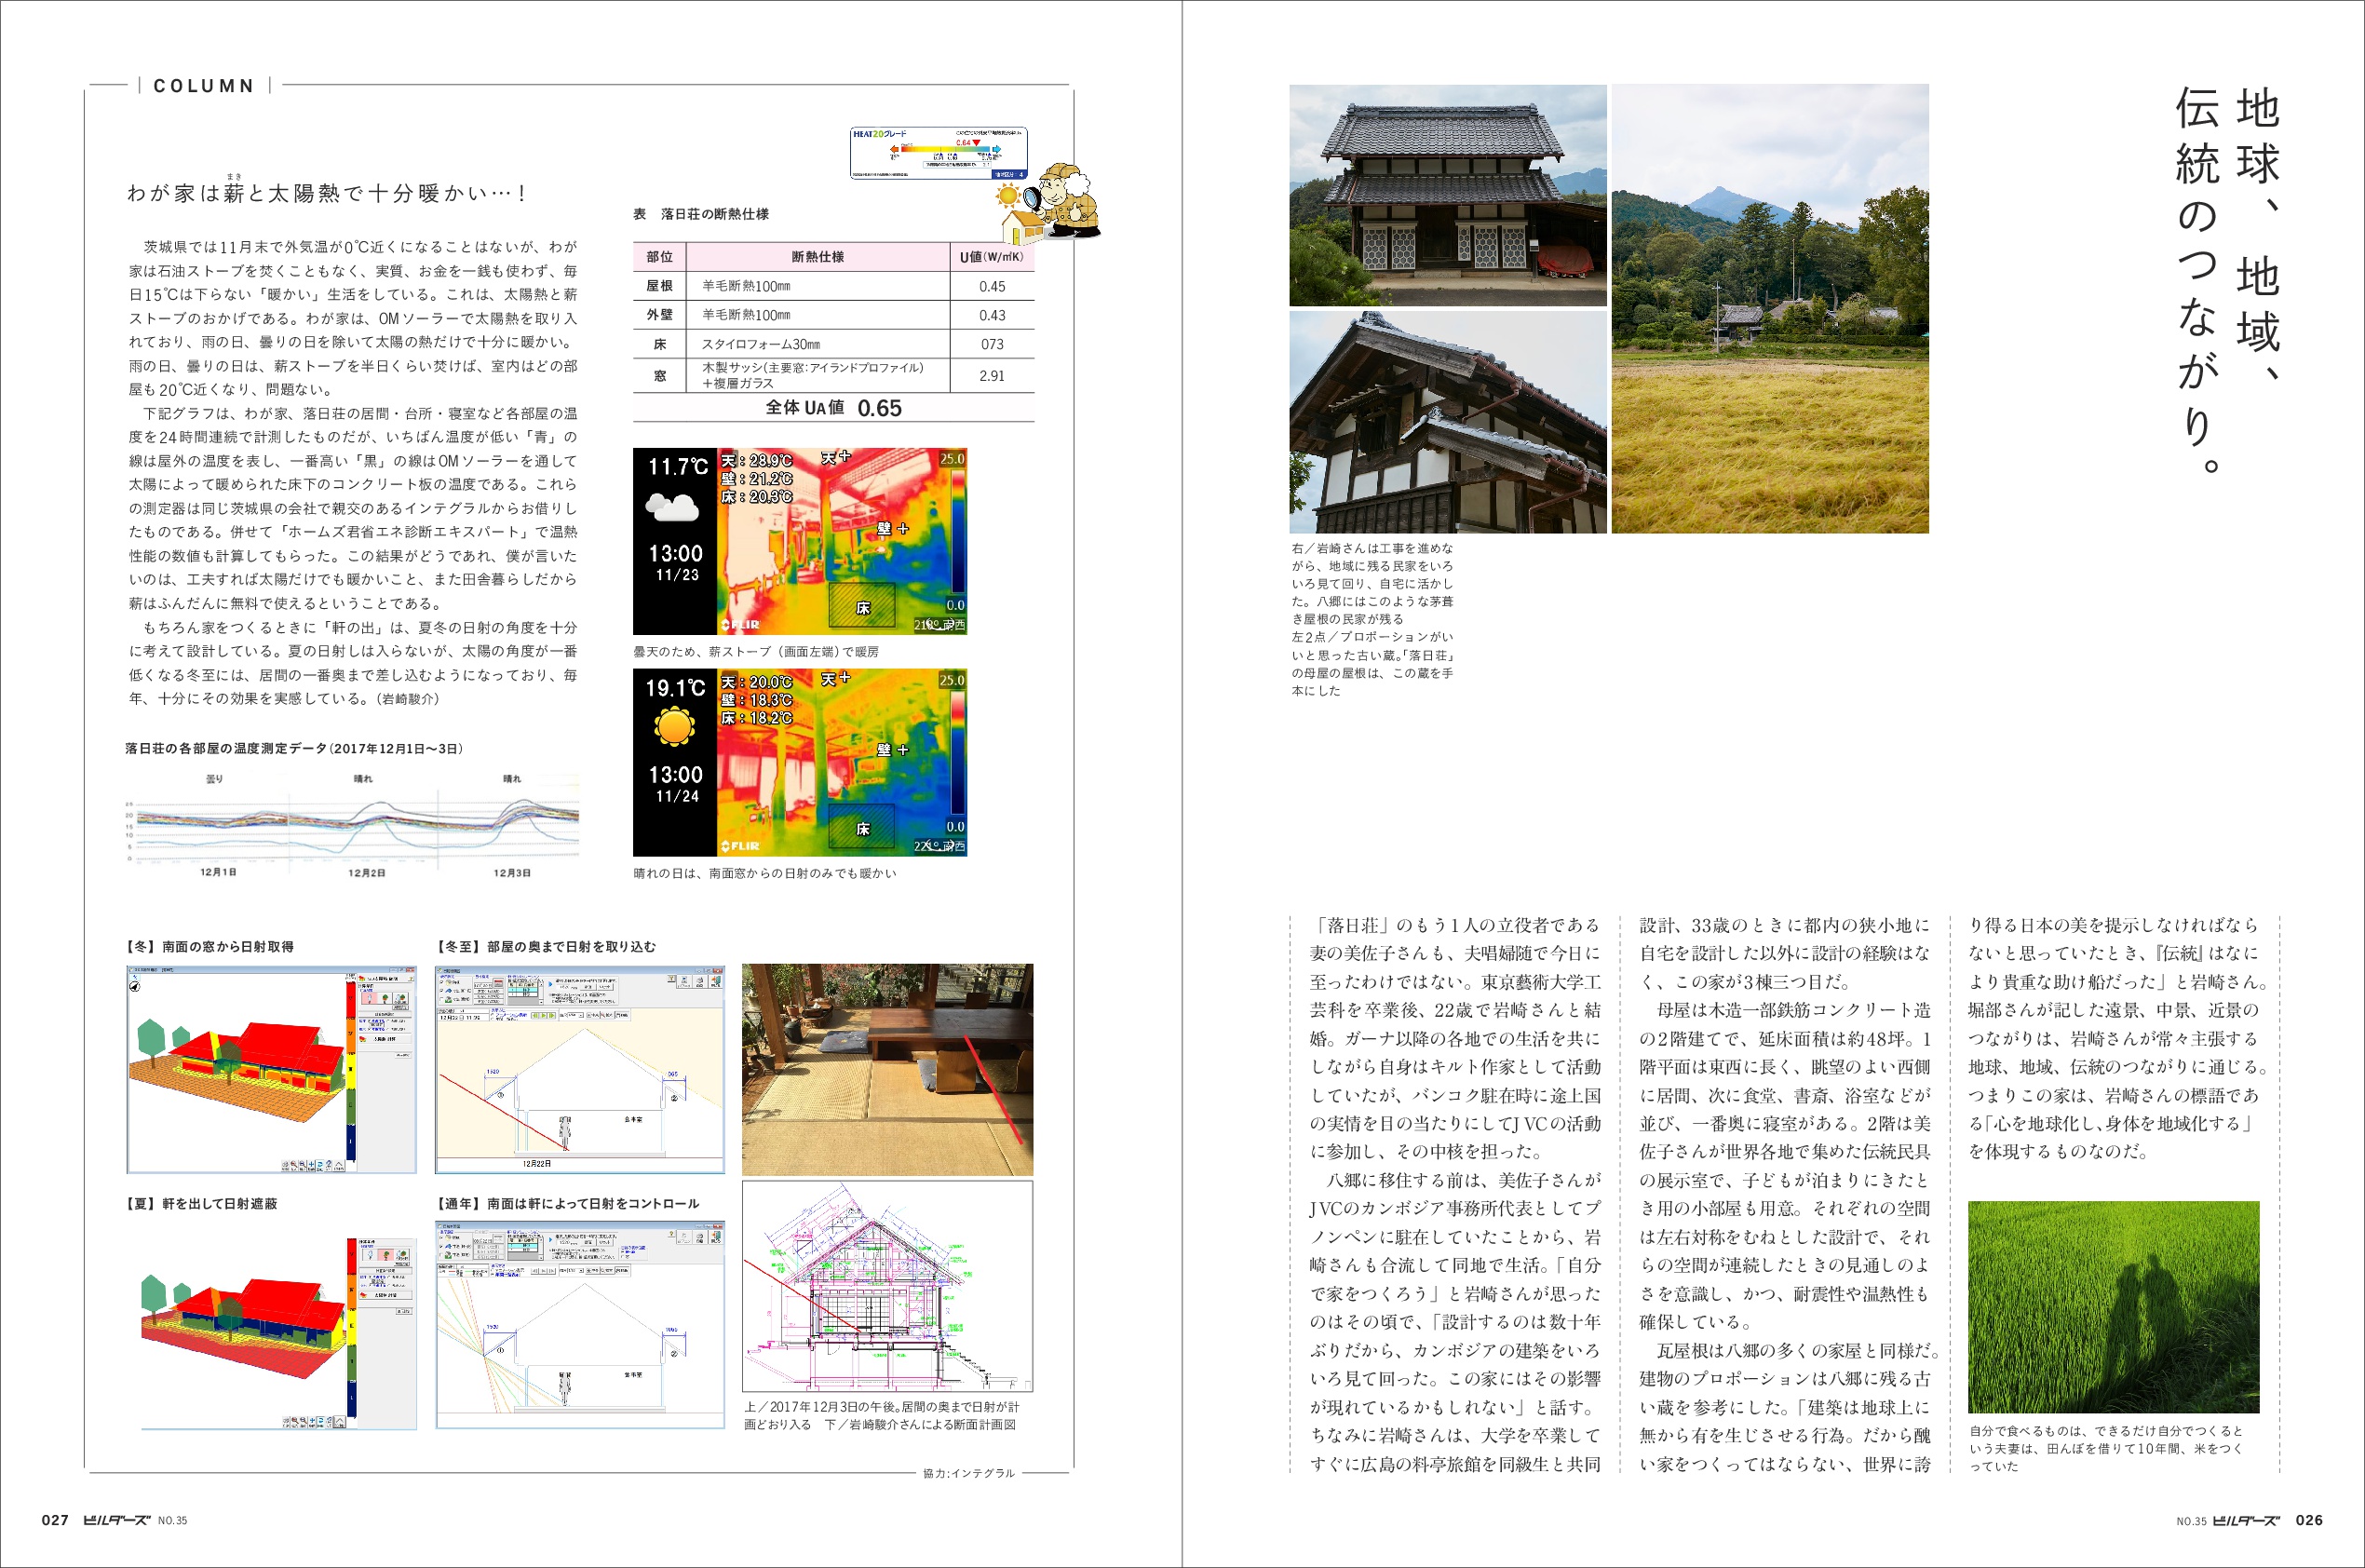2365x1568 pixels.
Task: Click headline わが家は薪と太陽熱で十分暖かい…！
Action: pos(327,193)
